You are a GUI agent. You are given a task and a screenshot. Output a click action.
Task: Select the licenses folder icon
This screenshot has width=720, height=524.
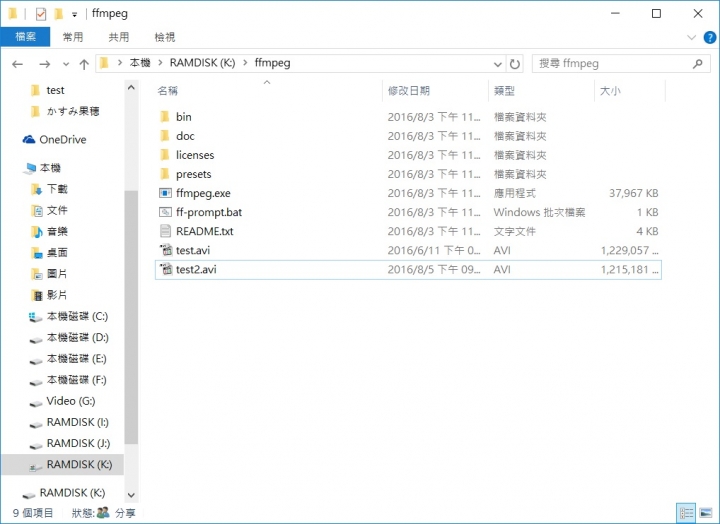[x=165, y=155]
